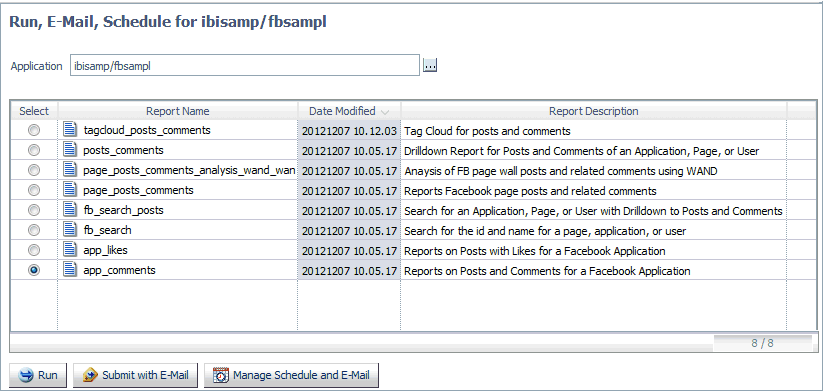
Task: Click the posts_comments report document icon
Action: [70, 150]
